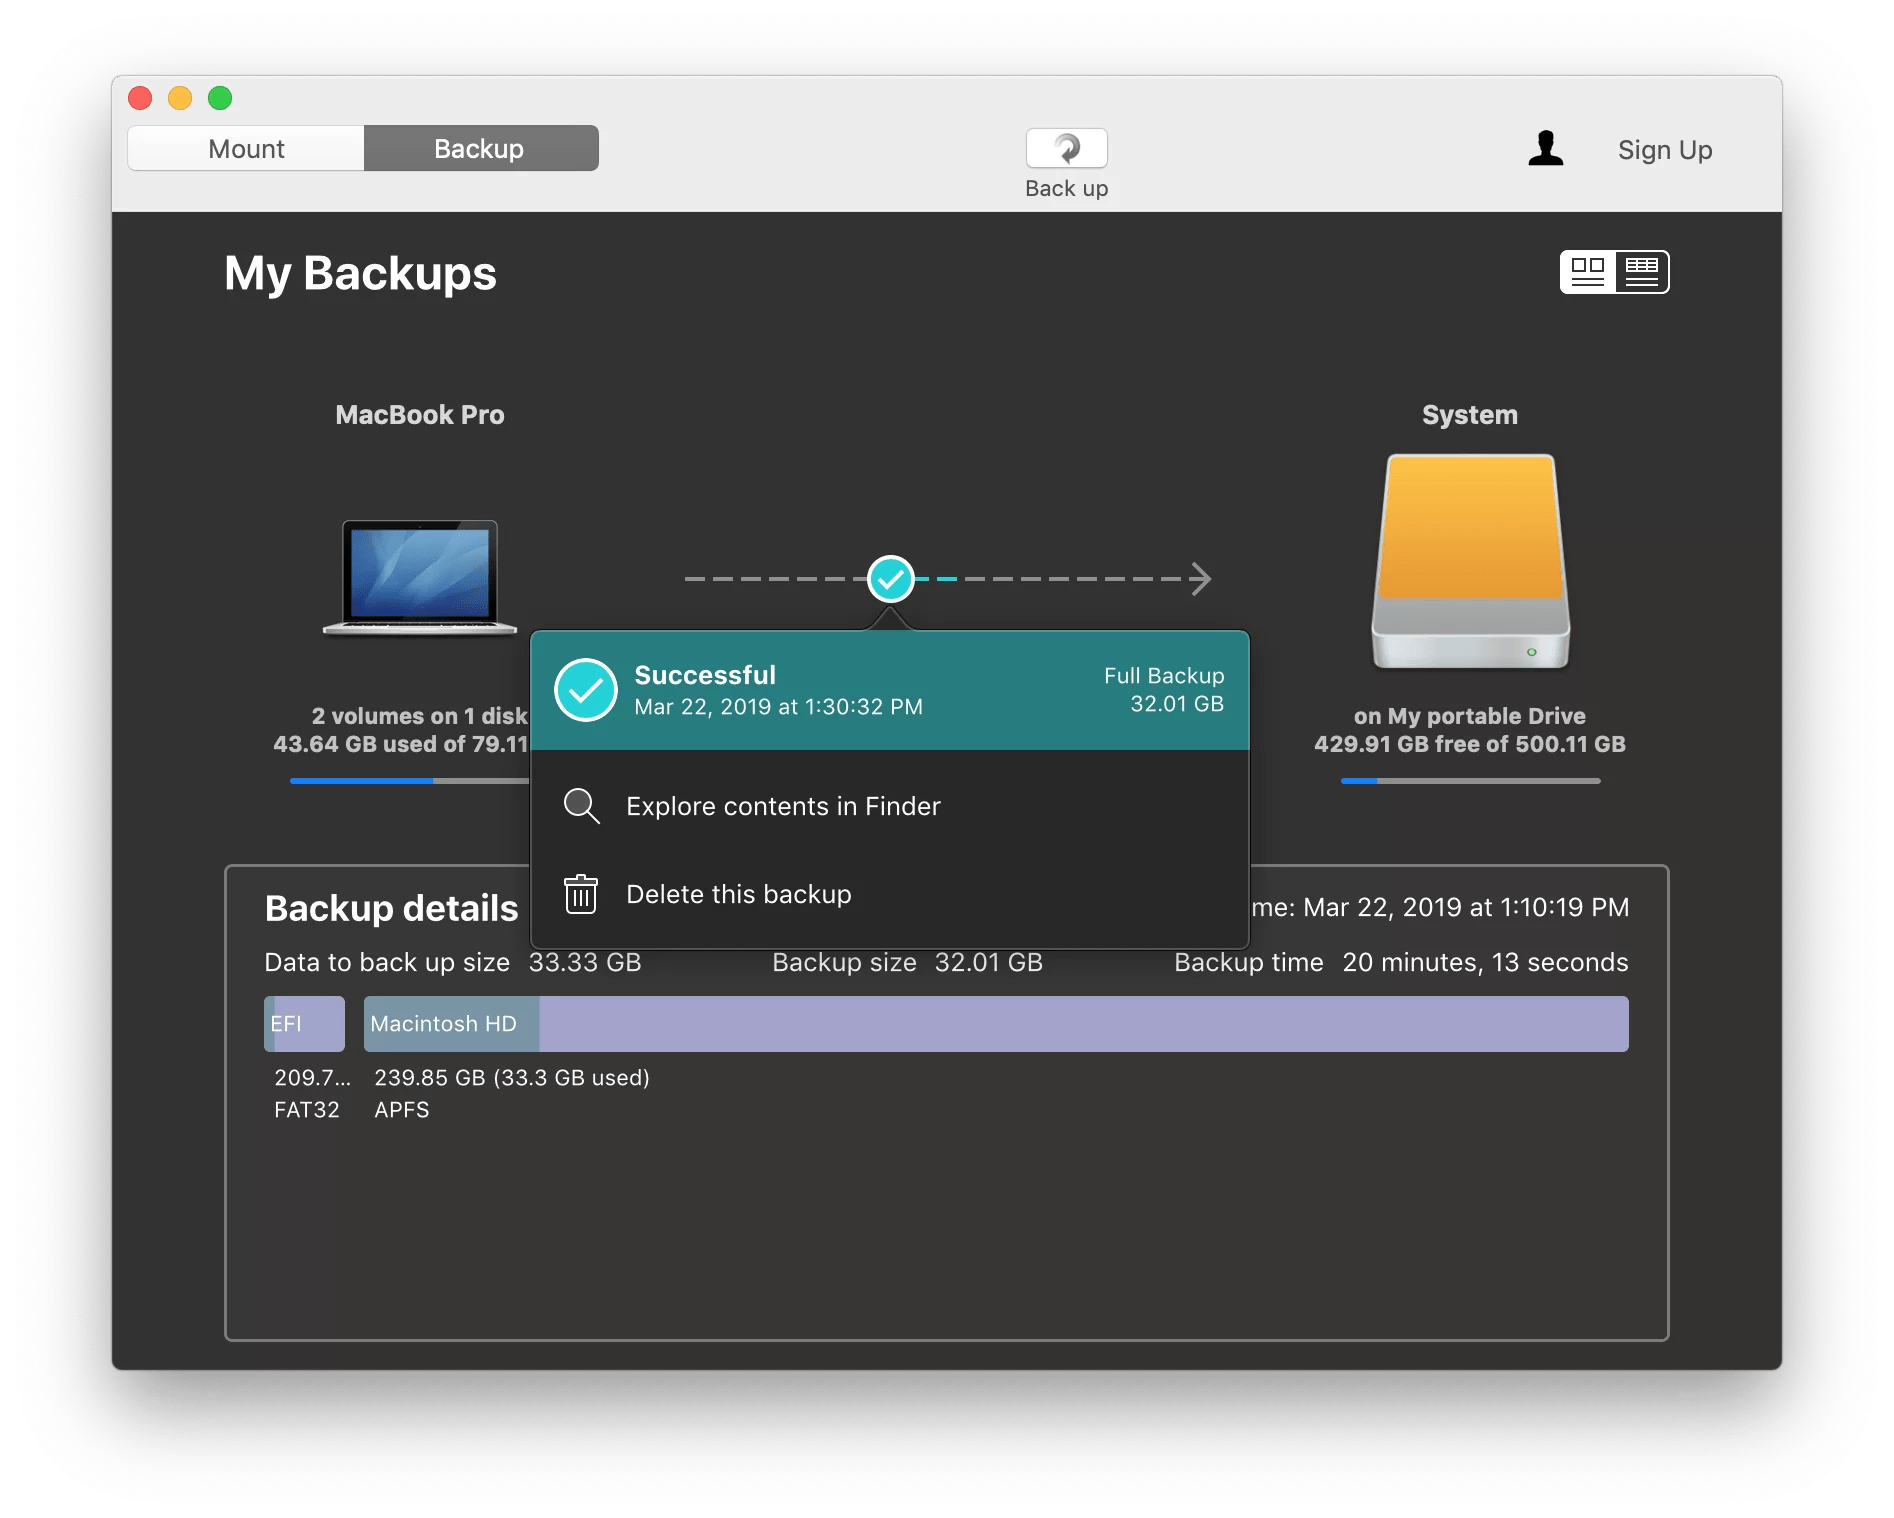The width and height of the screenshot is (1894, 1518).
Task: Click the timeline arrow toward System drive
Action: [1200, 579]
